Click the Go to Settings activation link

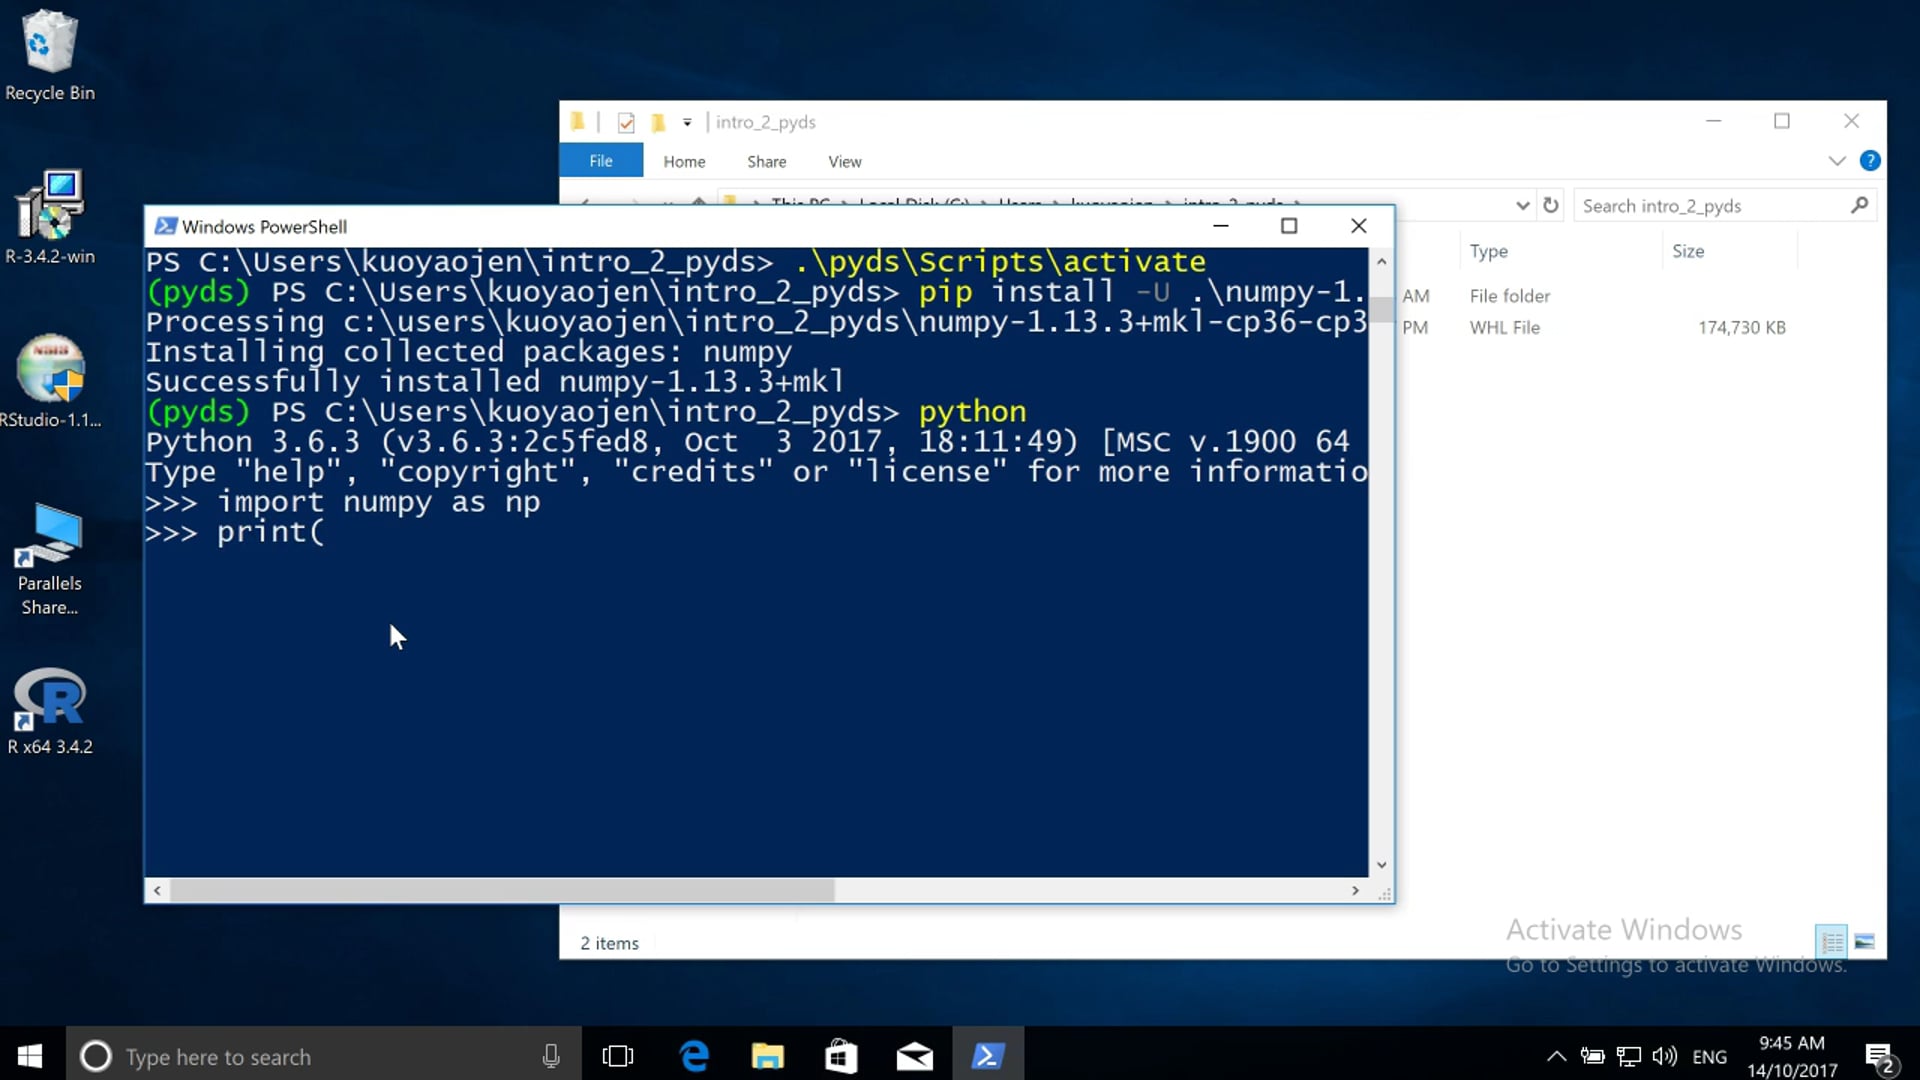pos(1677,965)
